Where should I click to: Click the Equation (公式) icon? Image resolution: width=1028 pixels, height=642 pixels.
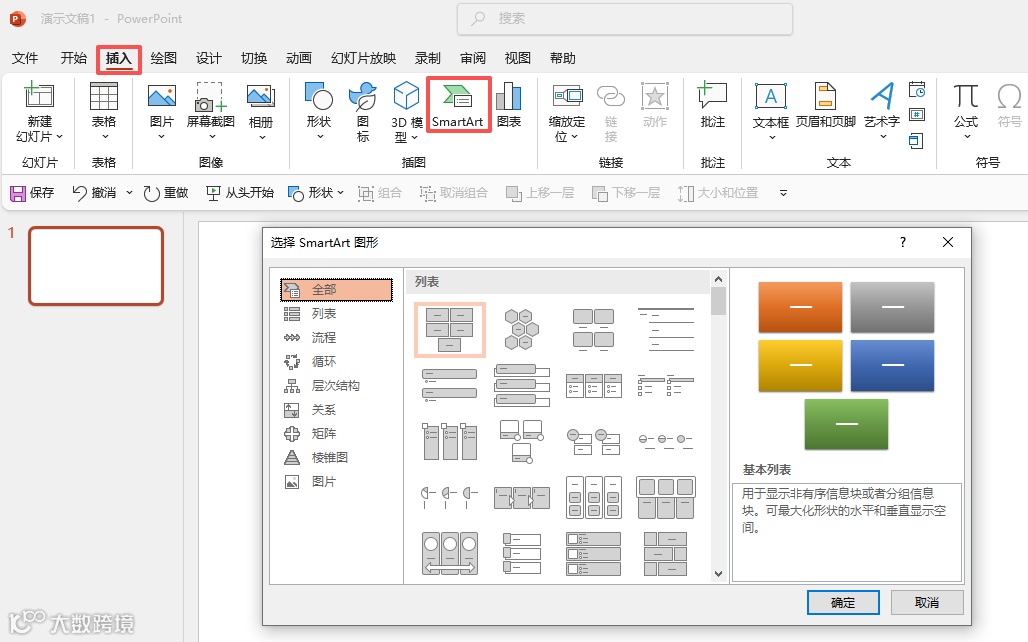(x=966, y=96)
